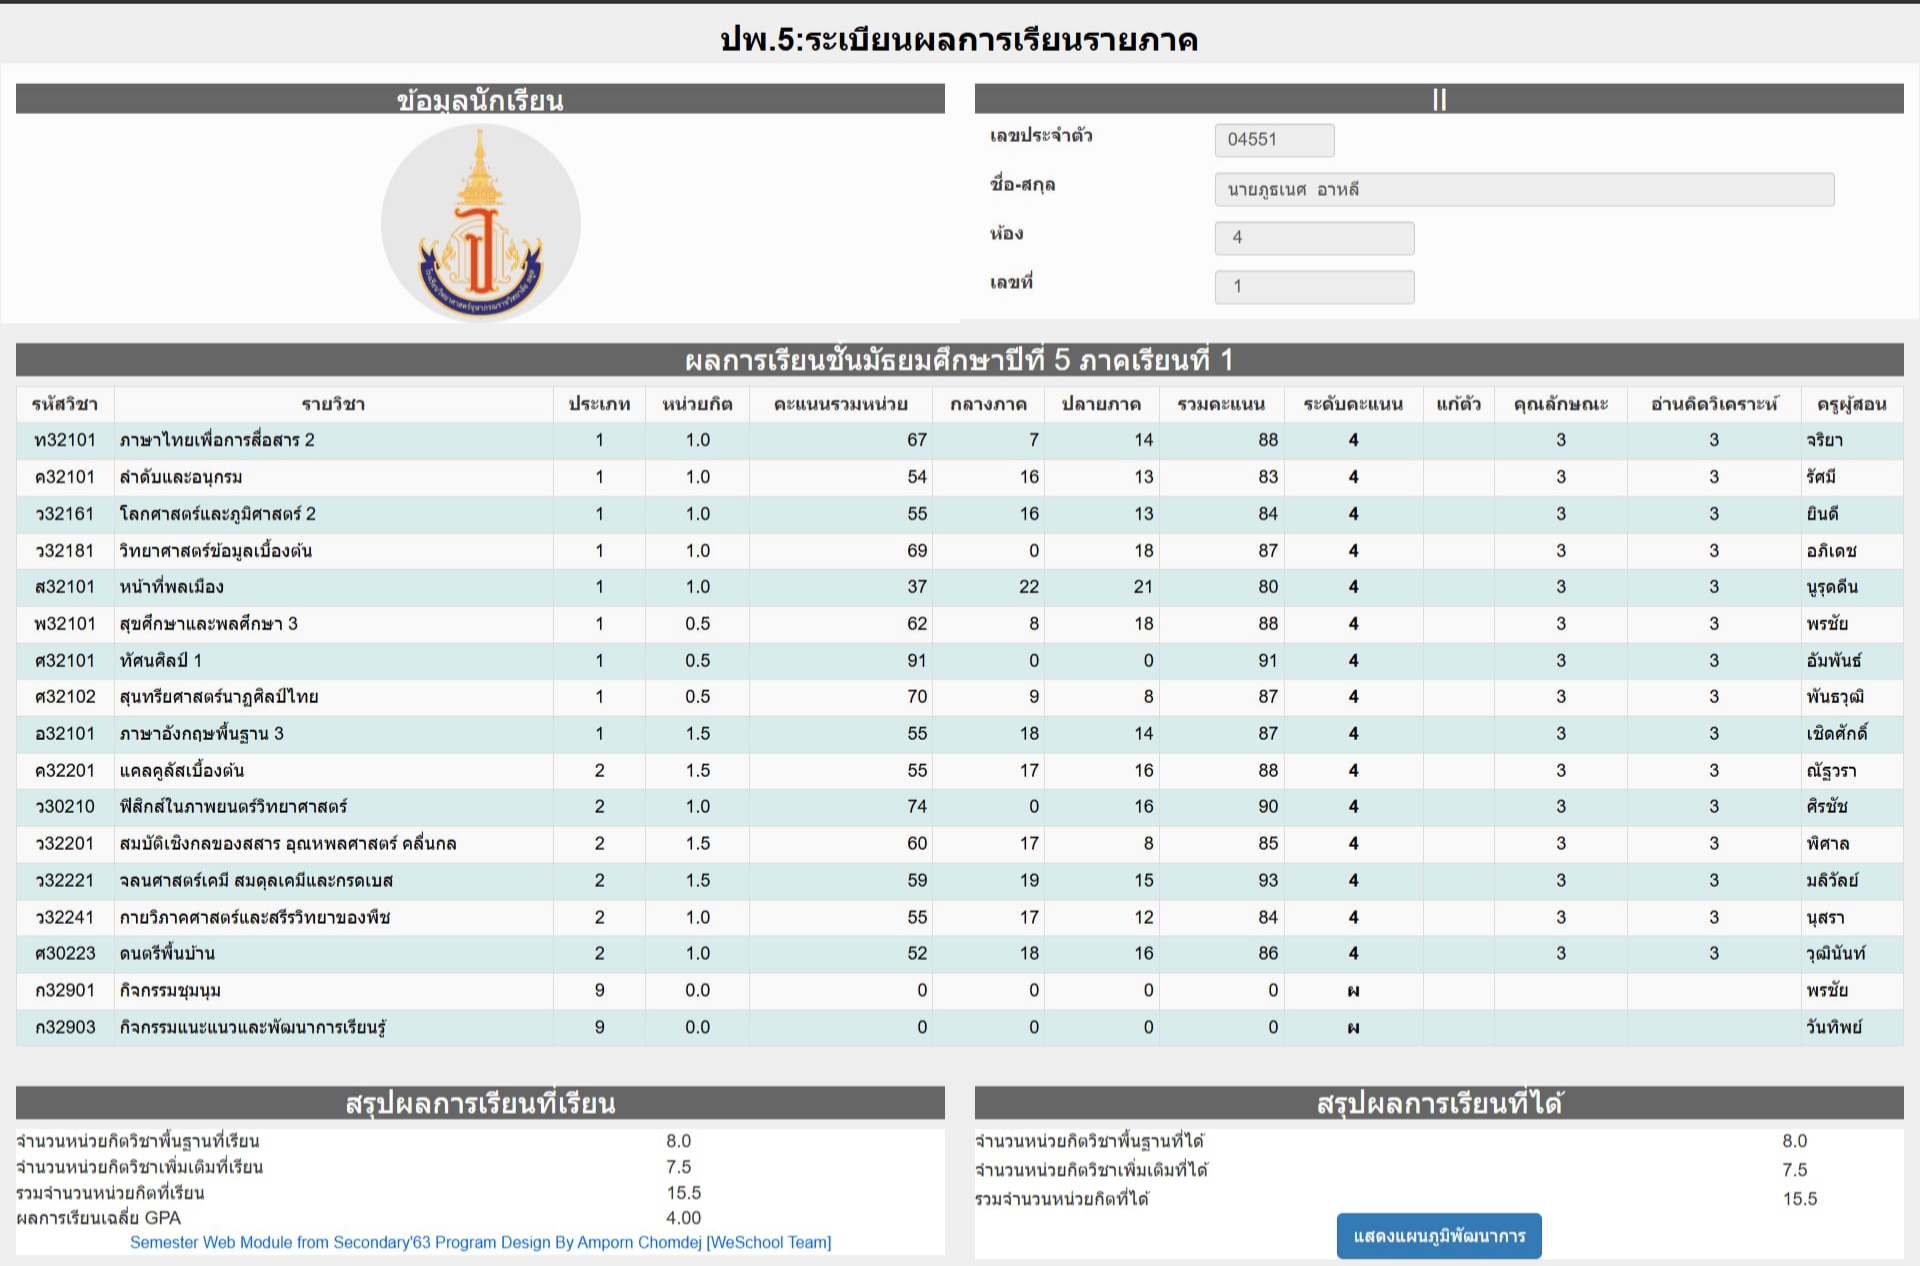Viewport: 1920px width, 1266px height.
Task: Select course code อ32101
Action: 65,734
